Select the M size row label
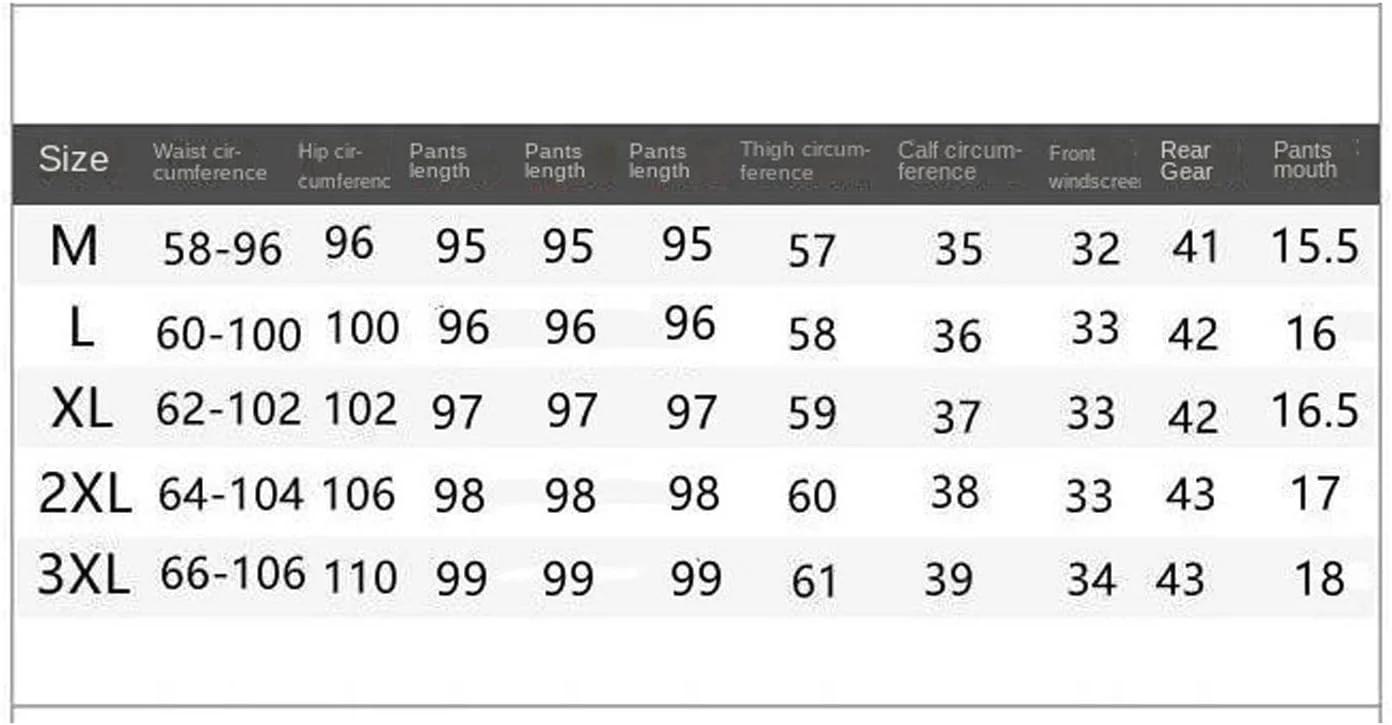1392x725 pixels. [73, 246]
